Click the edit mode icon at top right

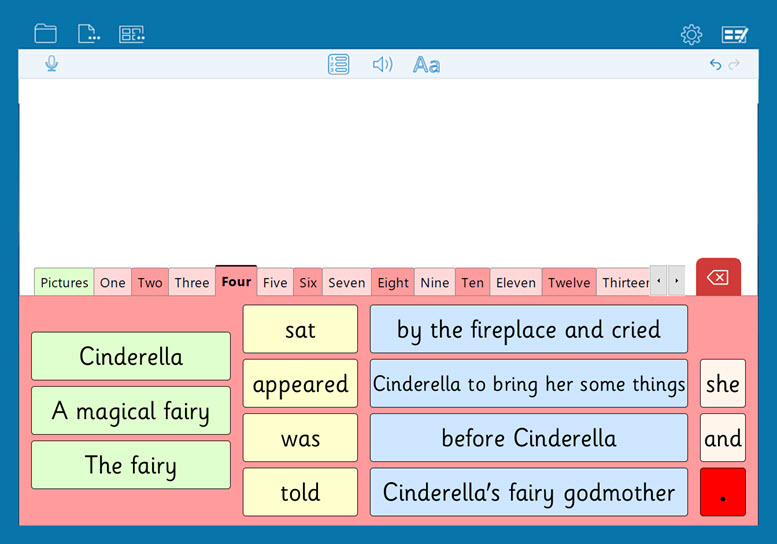pos(735,35)
